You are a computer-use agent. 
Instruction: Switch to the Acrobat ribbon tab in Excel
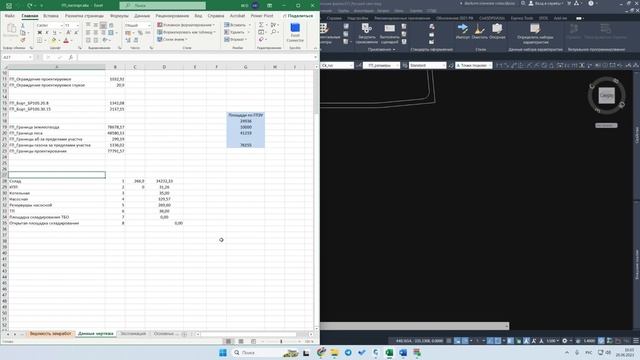(x=237, y=16)
